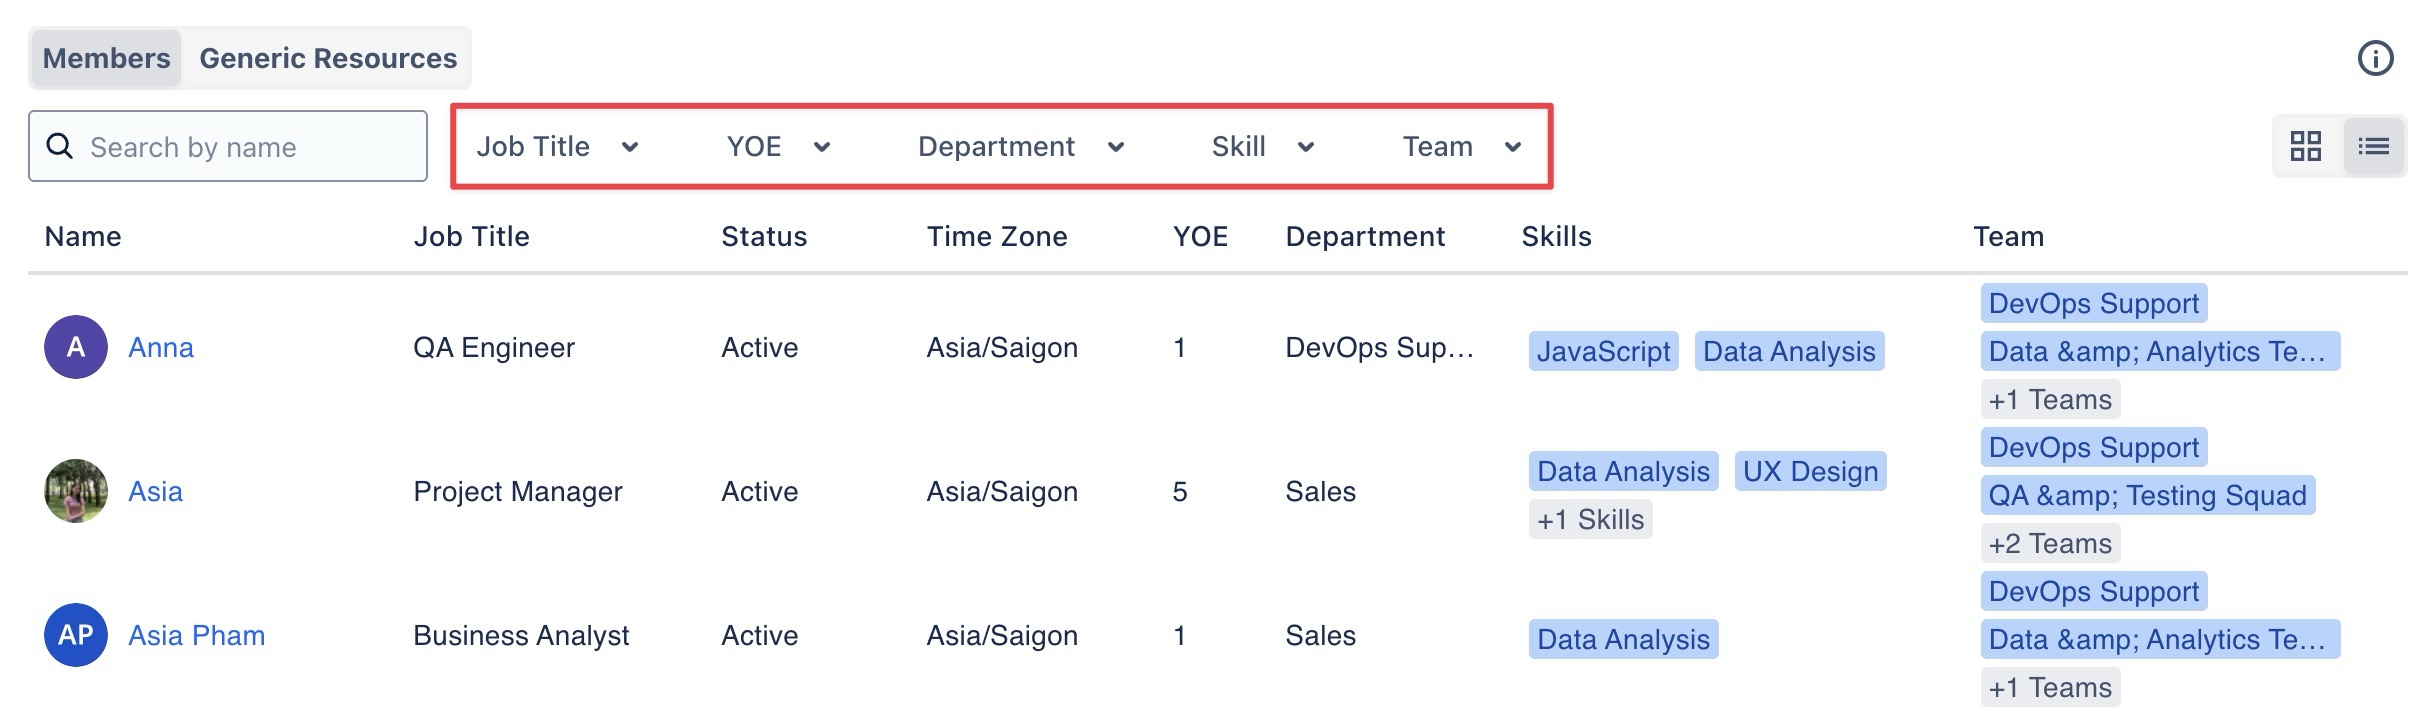Expand the Team filter dropdown

(x=1461, y=147)
